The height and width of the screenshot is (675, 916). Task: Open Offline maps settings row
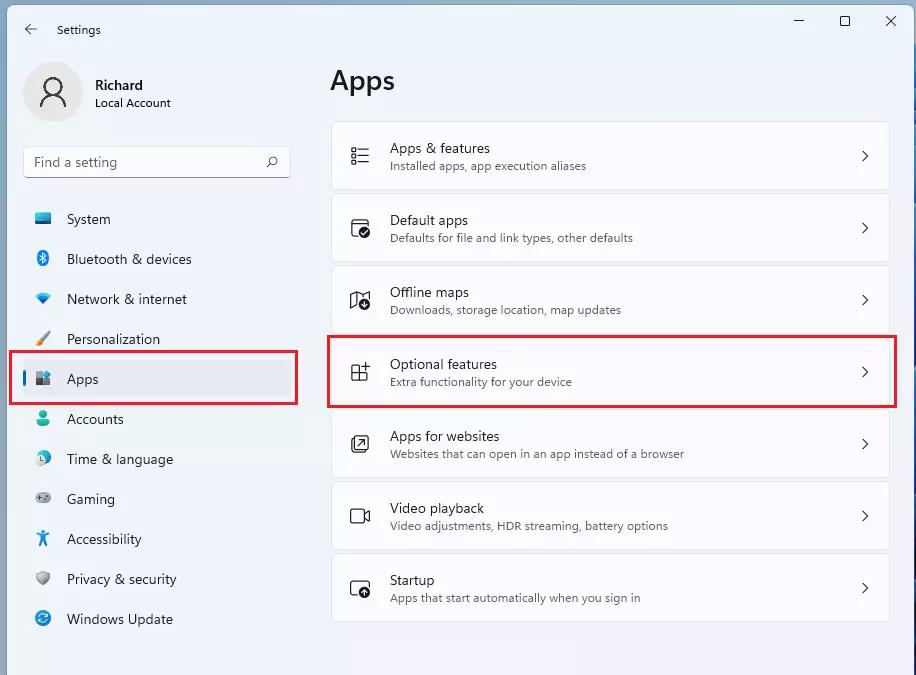pyautogui.click(x=610, y=300)
